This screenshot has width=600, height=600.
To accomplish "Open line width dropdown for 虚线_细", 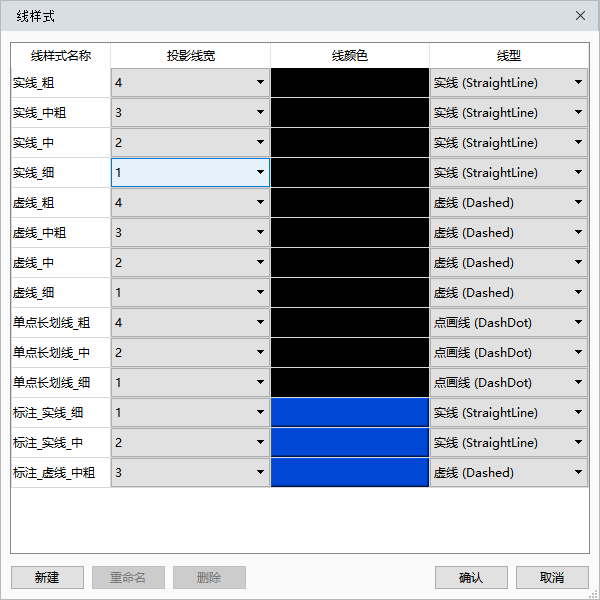I will pyautogui.click(x=190, y=292).
